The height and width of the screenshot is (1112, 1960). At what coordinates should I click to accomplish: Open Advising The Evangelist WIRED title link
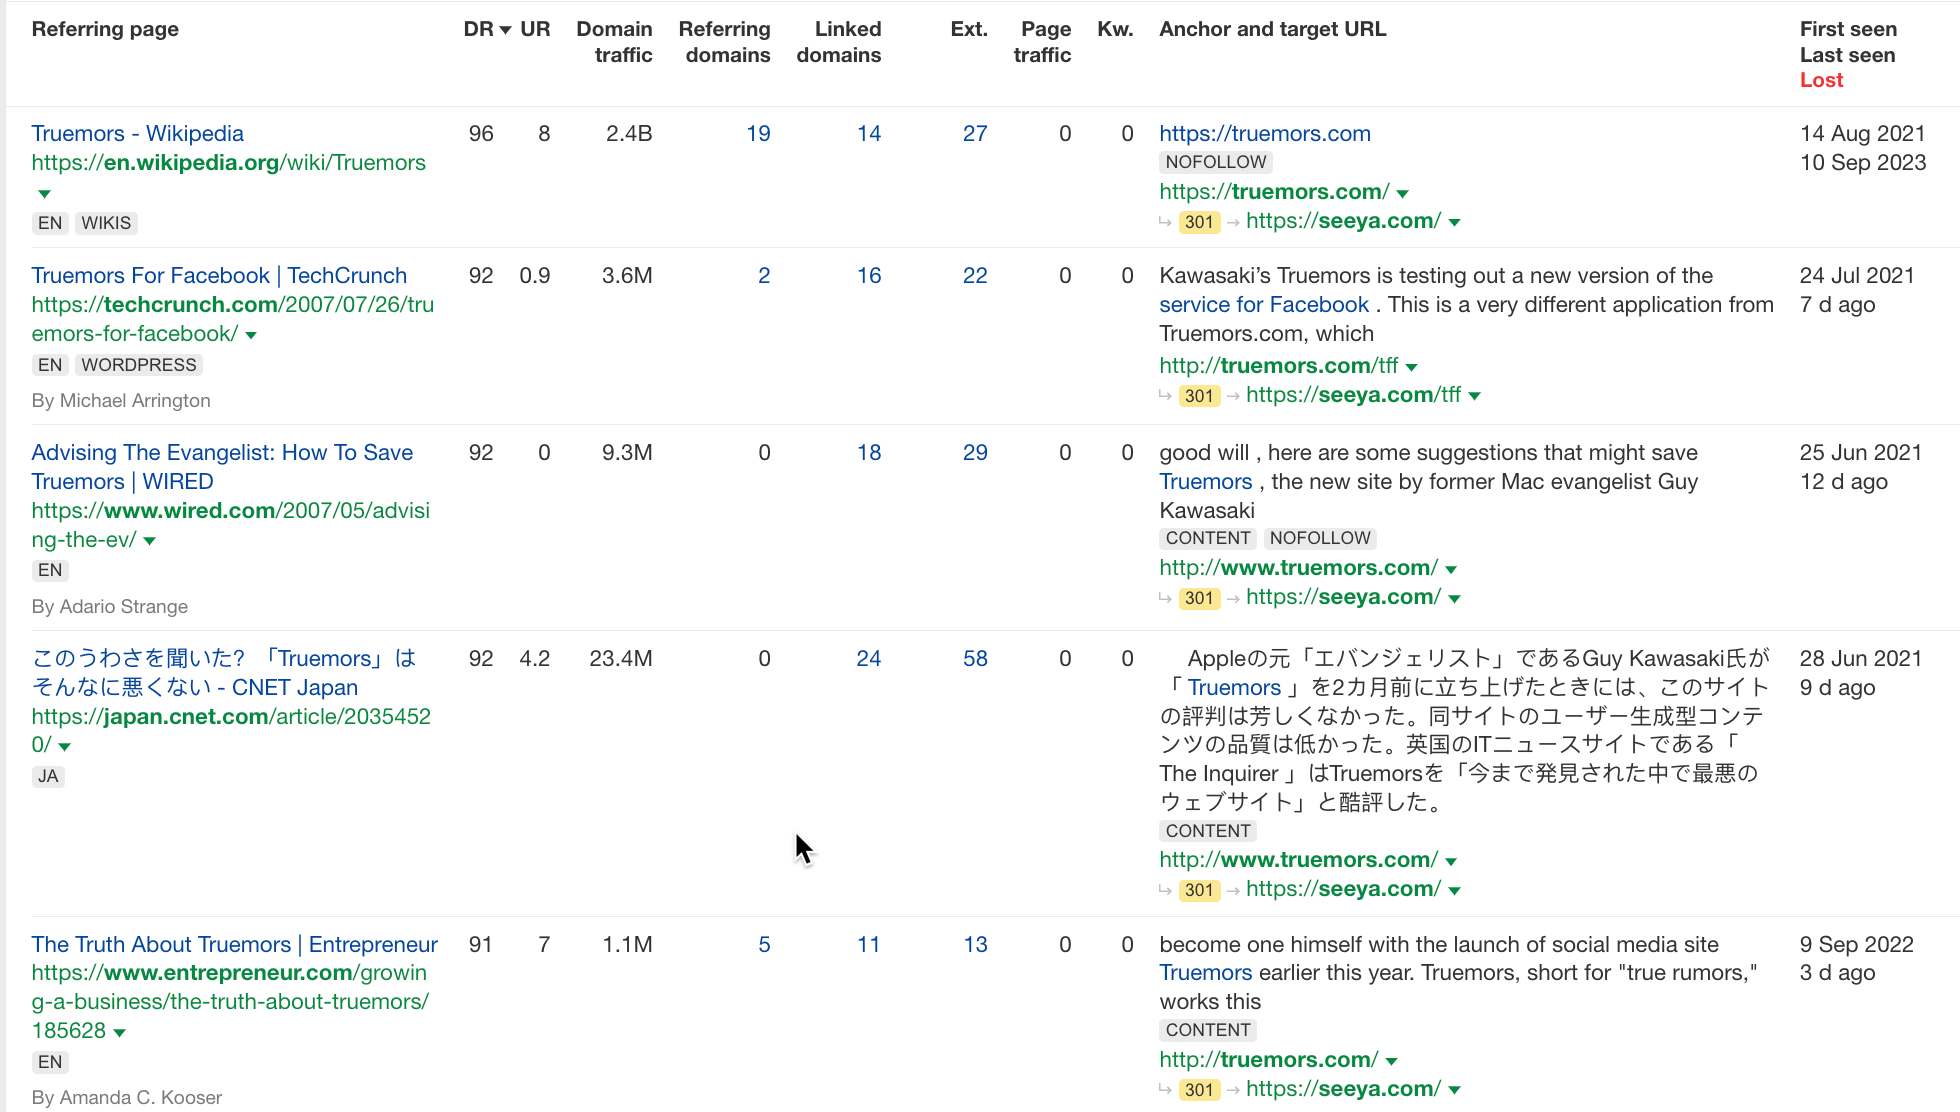pyautogui.click(x=222, y=467)
